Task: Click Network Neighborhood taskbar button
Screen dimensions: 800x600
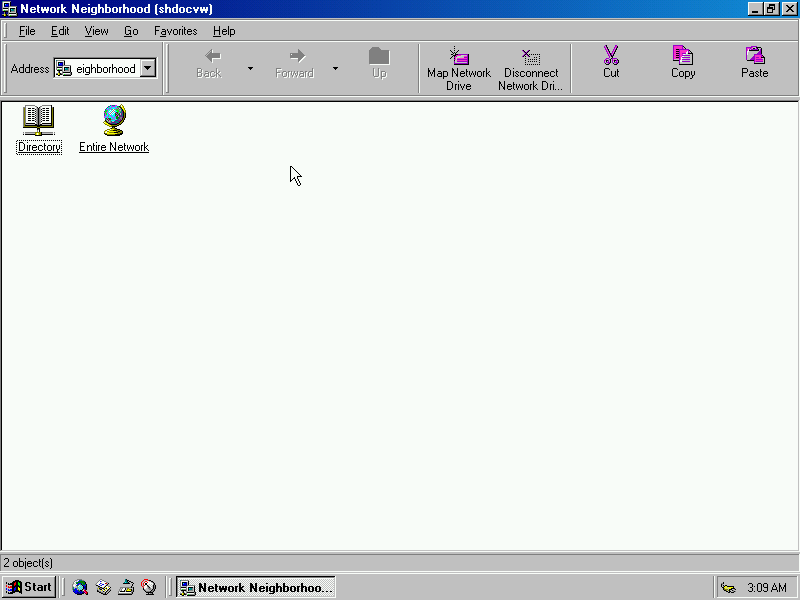Action: pyautogui.click(x=256, y=588)
